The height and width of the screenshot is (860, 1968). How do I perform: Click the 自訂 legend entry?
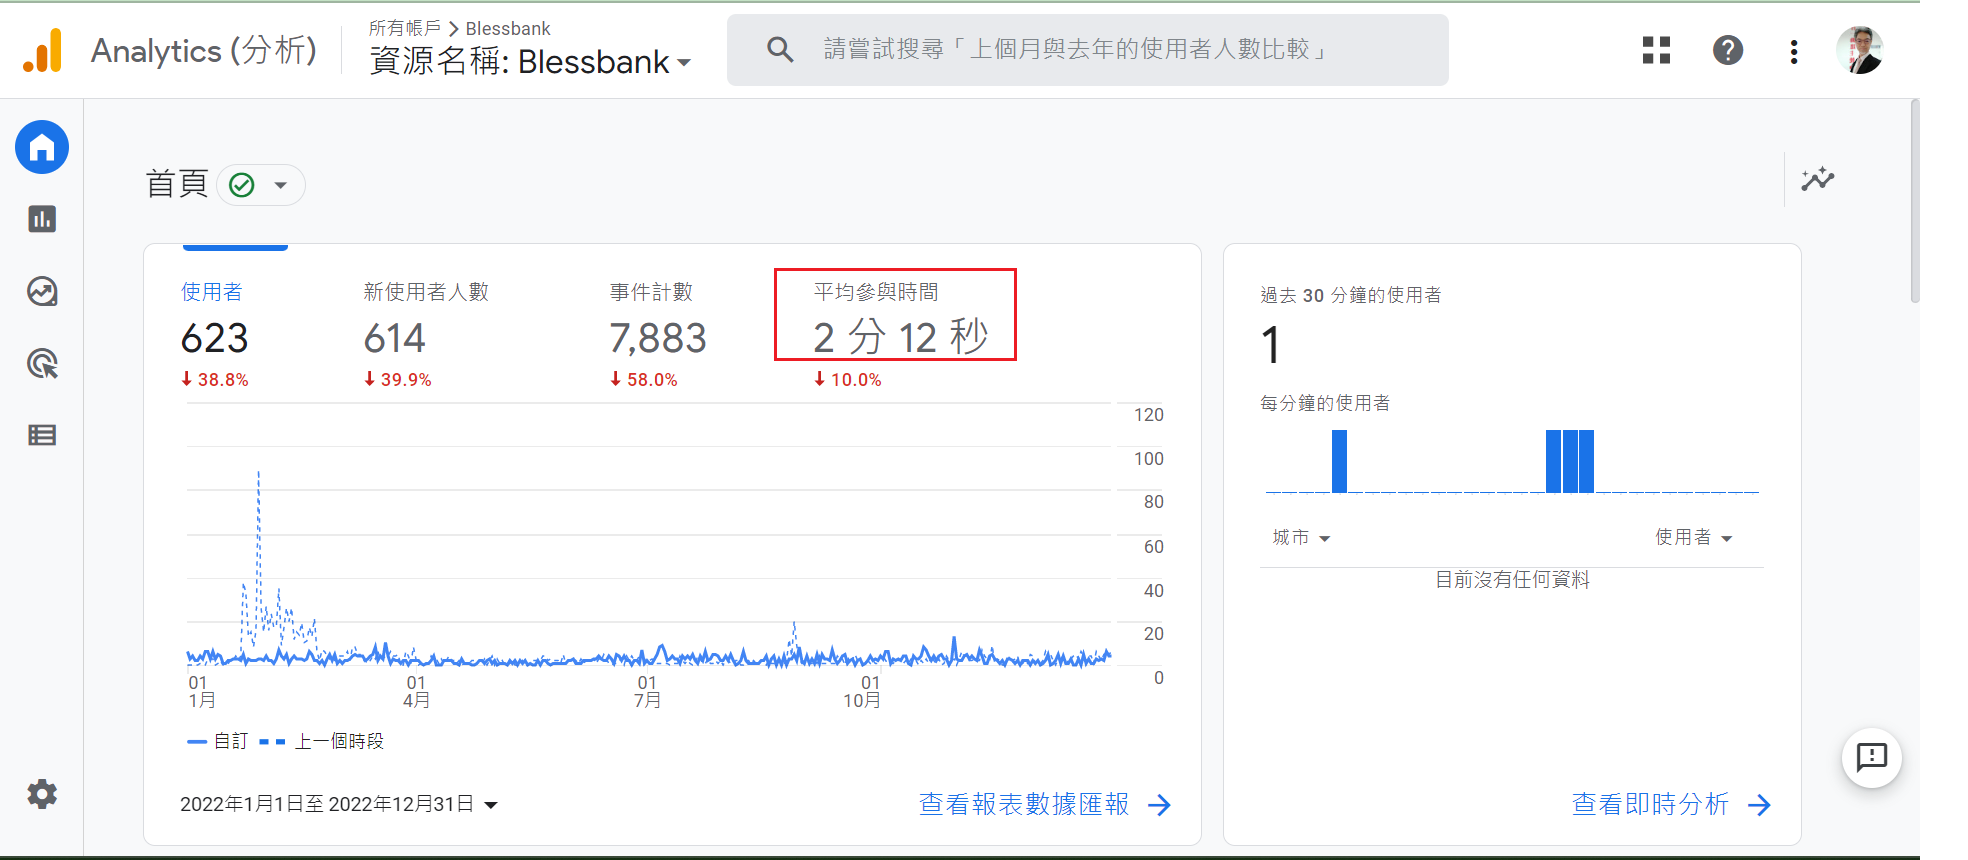tap(217, 741)
